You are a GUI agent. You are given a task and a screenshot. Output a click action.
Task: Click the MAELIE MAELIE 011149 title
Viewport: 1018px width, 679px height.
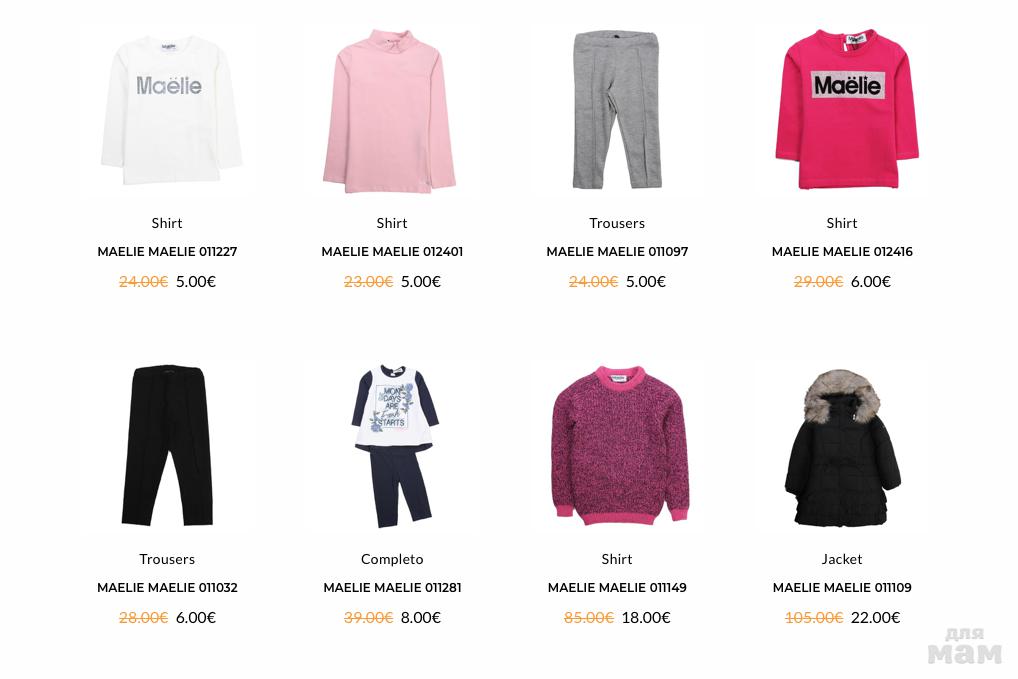click(617, 587)
